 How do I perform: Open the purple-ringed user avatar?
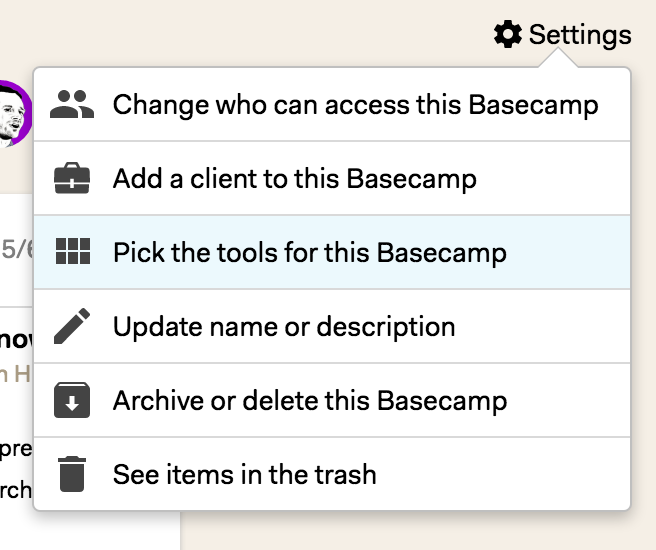click(15, 113)
